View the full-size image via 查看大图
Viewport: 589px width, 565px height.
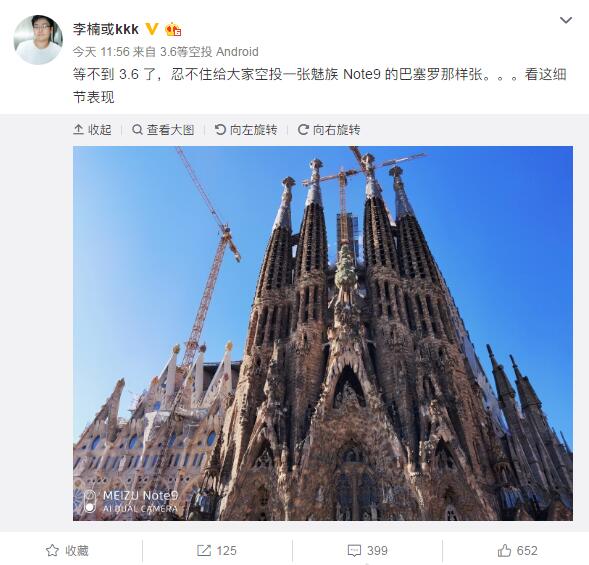click(x=163, y=130)
